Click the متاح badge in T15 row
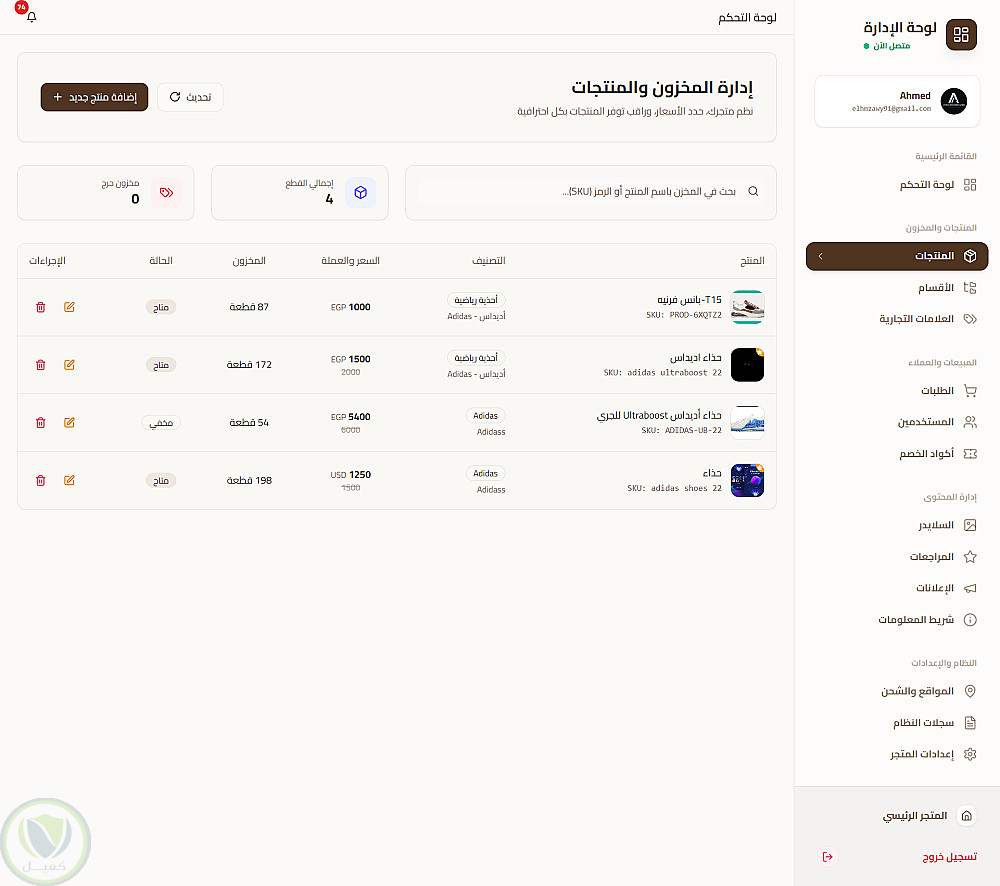The image size is (1000, 886). 161,307
